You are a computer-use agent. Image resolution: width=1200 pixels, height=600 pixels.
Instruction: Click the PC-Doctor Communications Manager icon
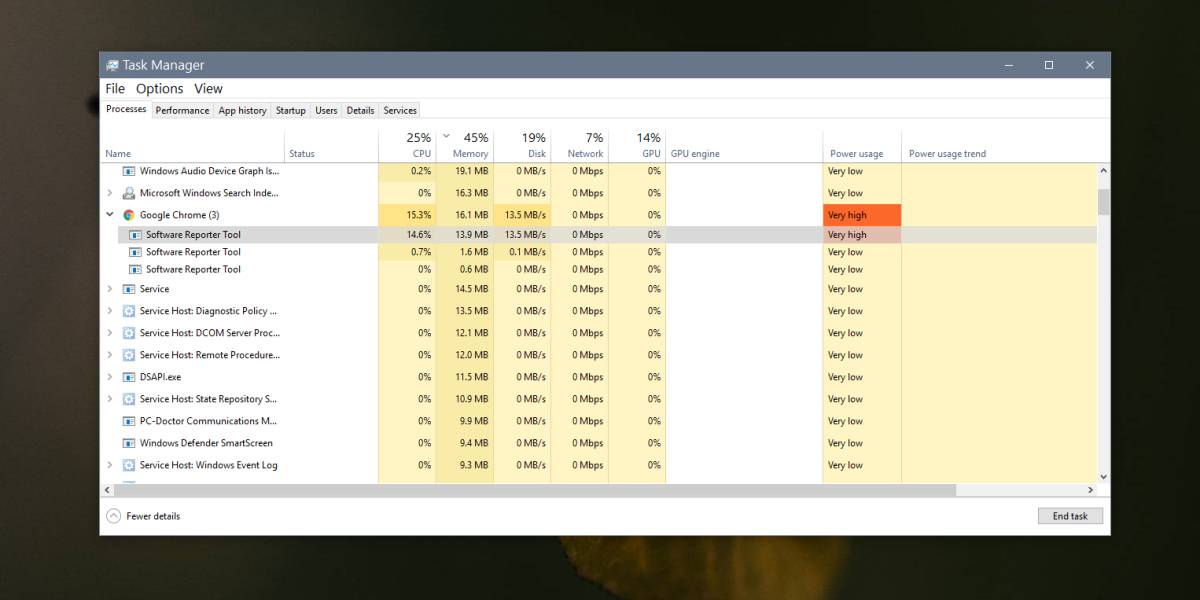click(129, 421)
